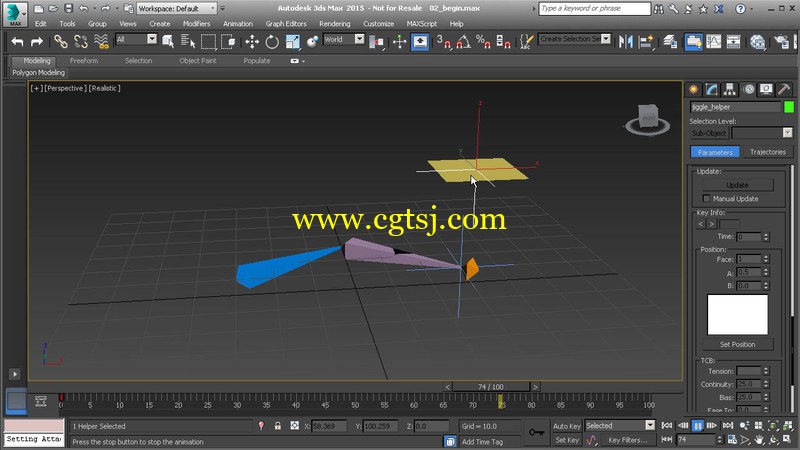The width and height of the screenshot is (800, 450).
Task: Pick Rectangular Selection Region tool
Action: tap(208, 41)
